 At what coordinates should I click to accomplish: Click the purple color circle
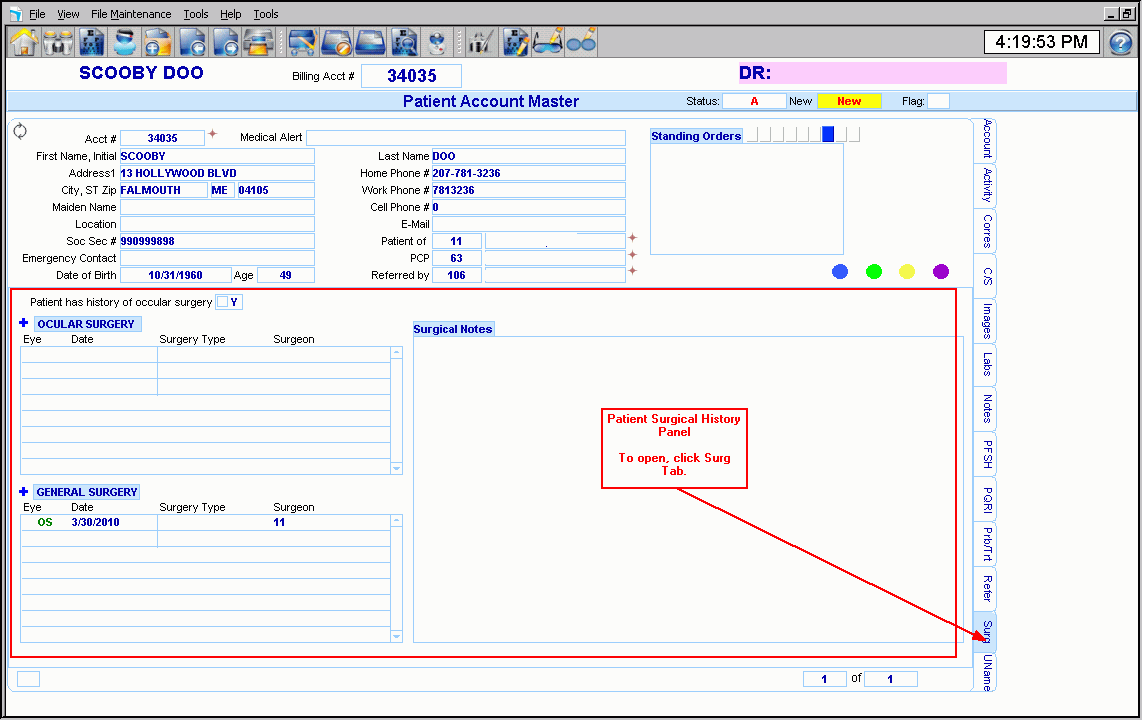[x=940, y=272]
